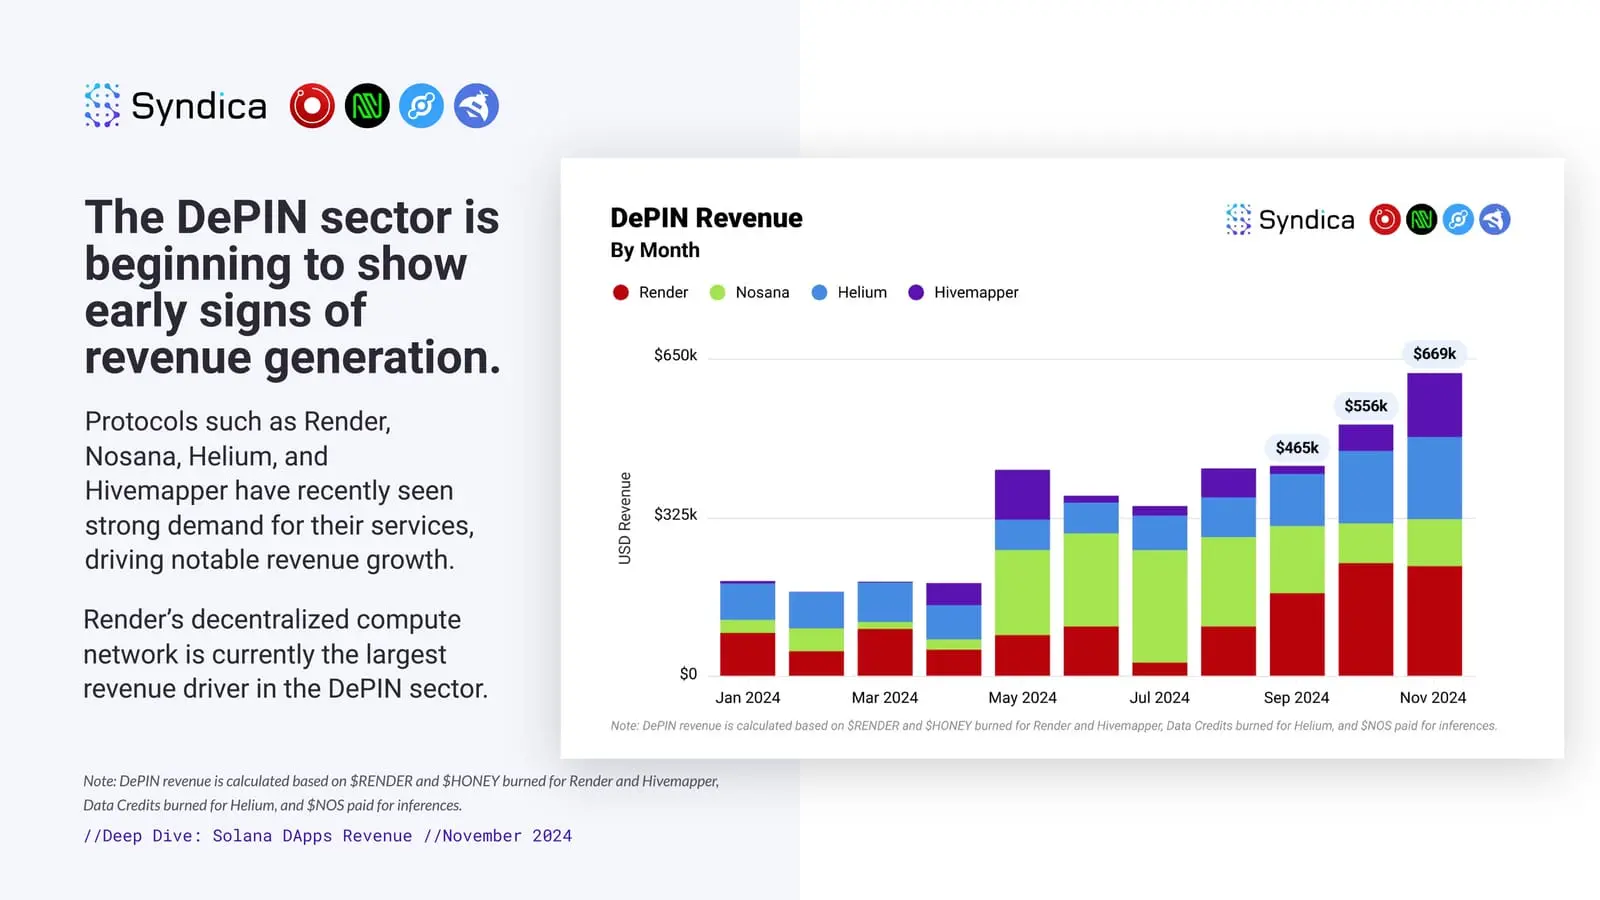1600x900 pixels.
Task: Toggle the Helium series in the legend
Action: 850,292
